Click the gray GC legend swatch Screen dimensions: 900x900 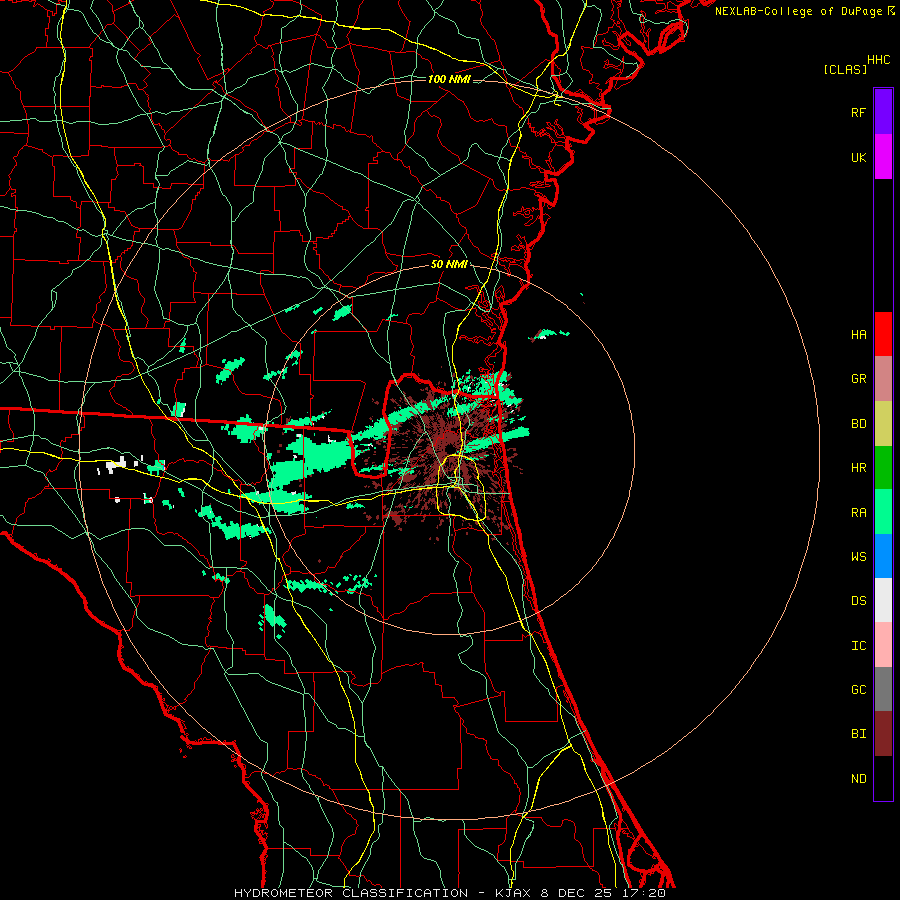click(x=883, y=689)
